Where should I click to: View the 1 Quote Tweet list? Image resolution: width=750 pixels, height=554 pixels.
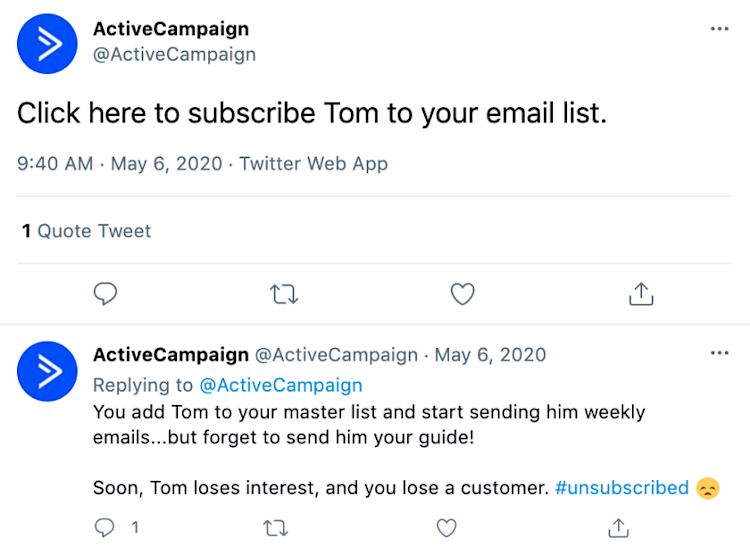coord(86,231)
